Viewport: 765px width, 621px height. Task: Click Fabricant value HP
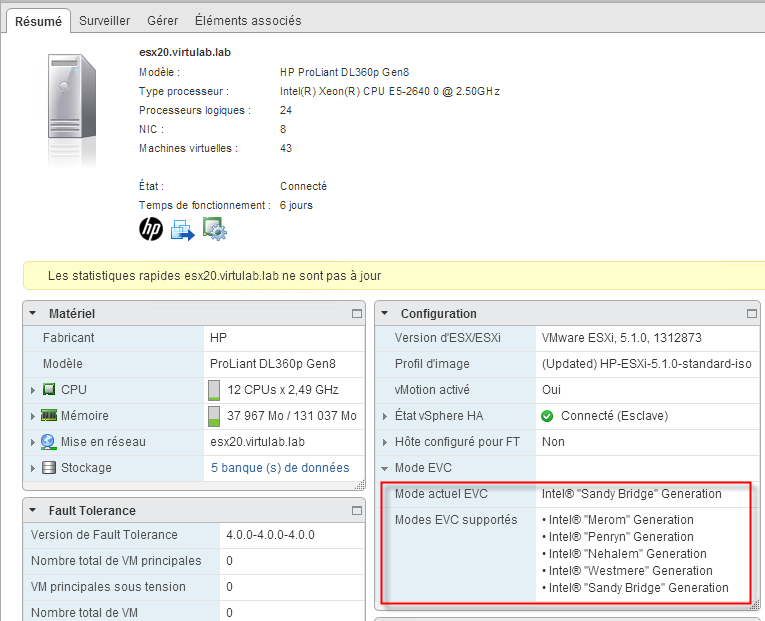(218, 338)
